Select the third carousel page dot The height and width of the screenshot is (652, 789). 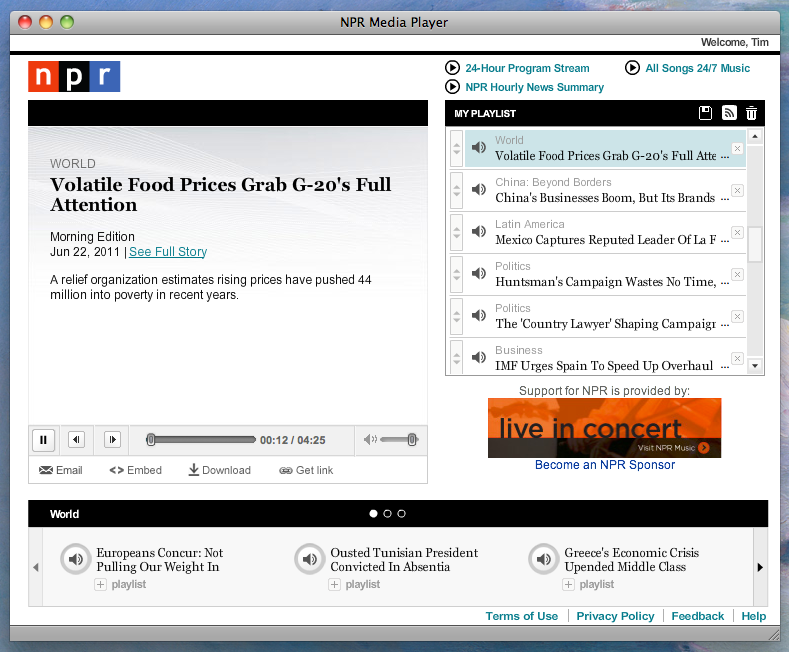[x=402, y=514]
